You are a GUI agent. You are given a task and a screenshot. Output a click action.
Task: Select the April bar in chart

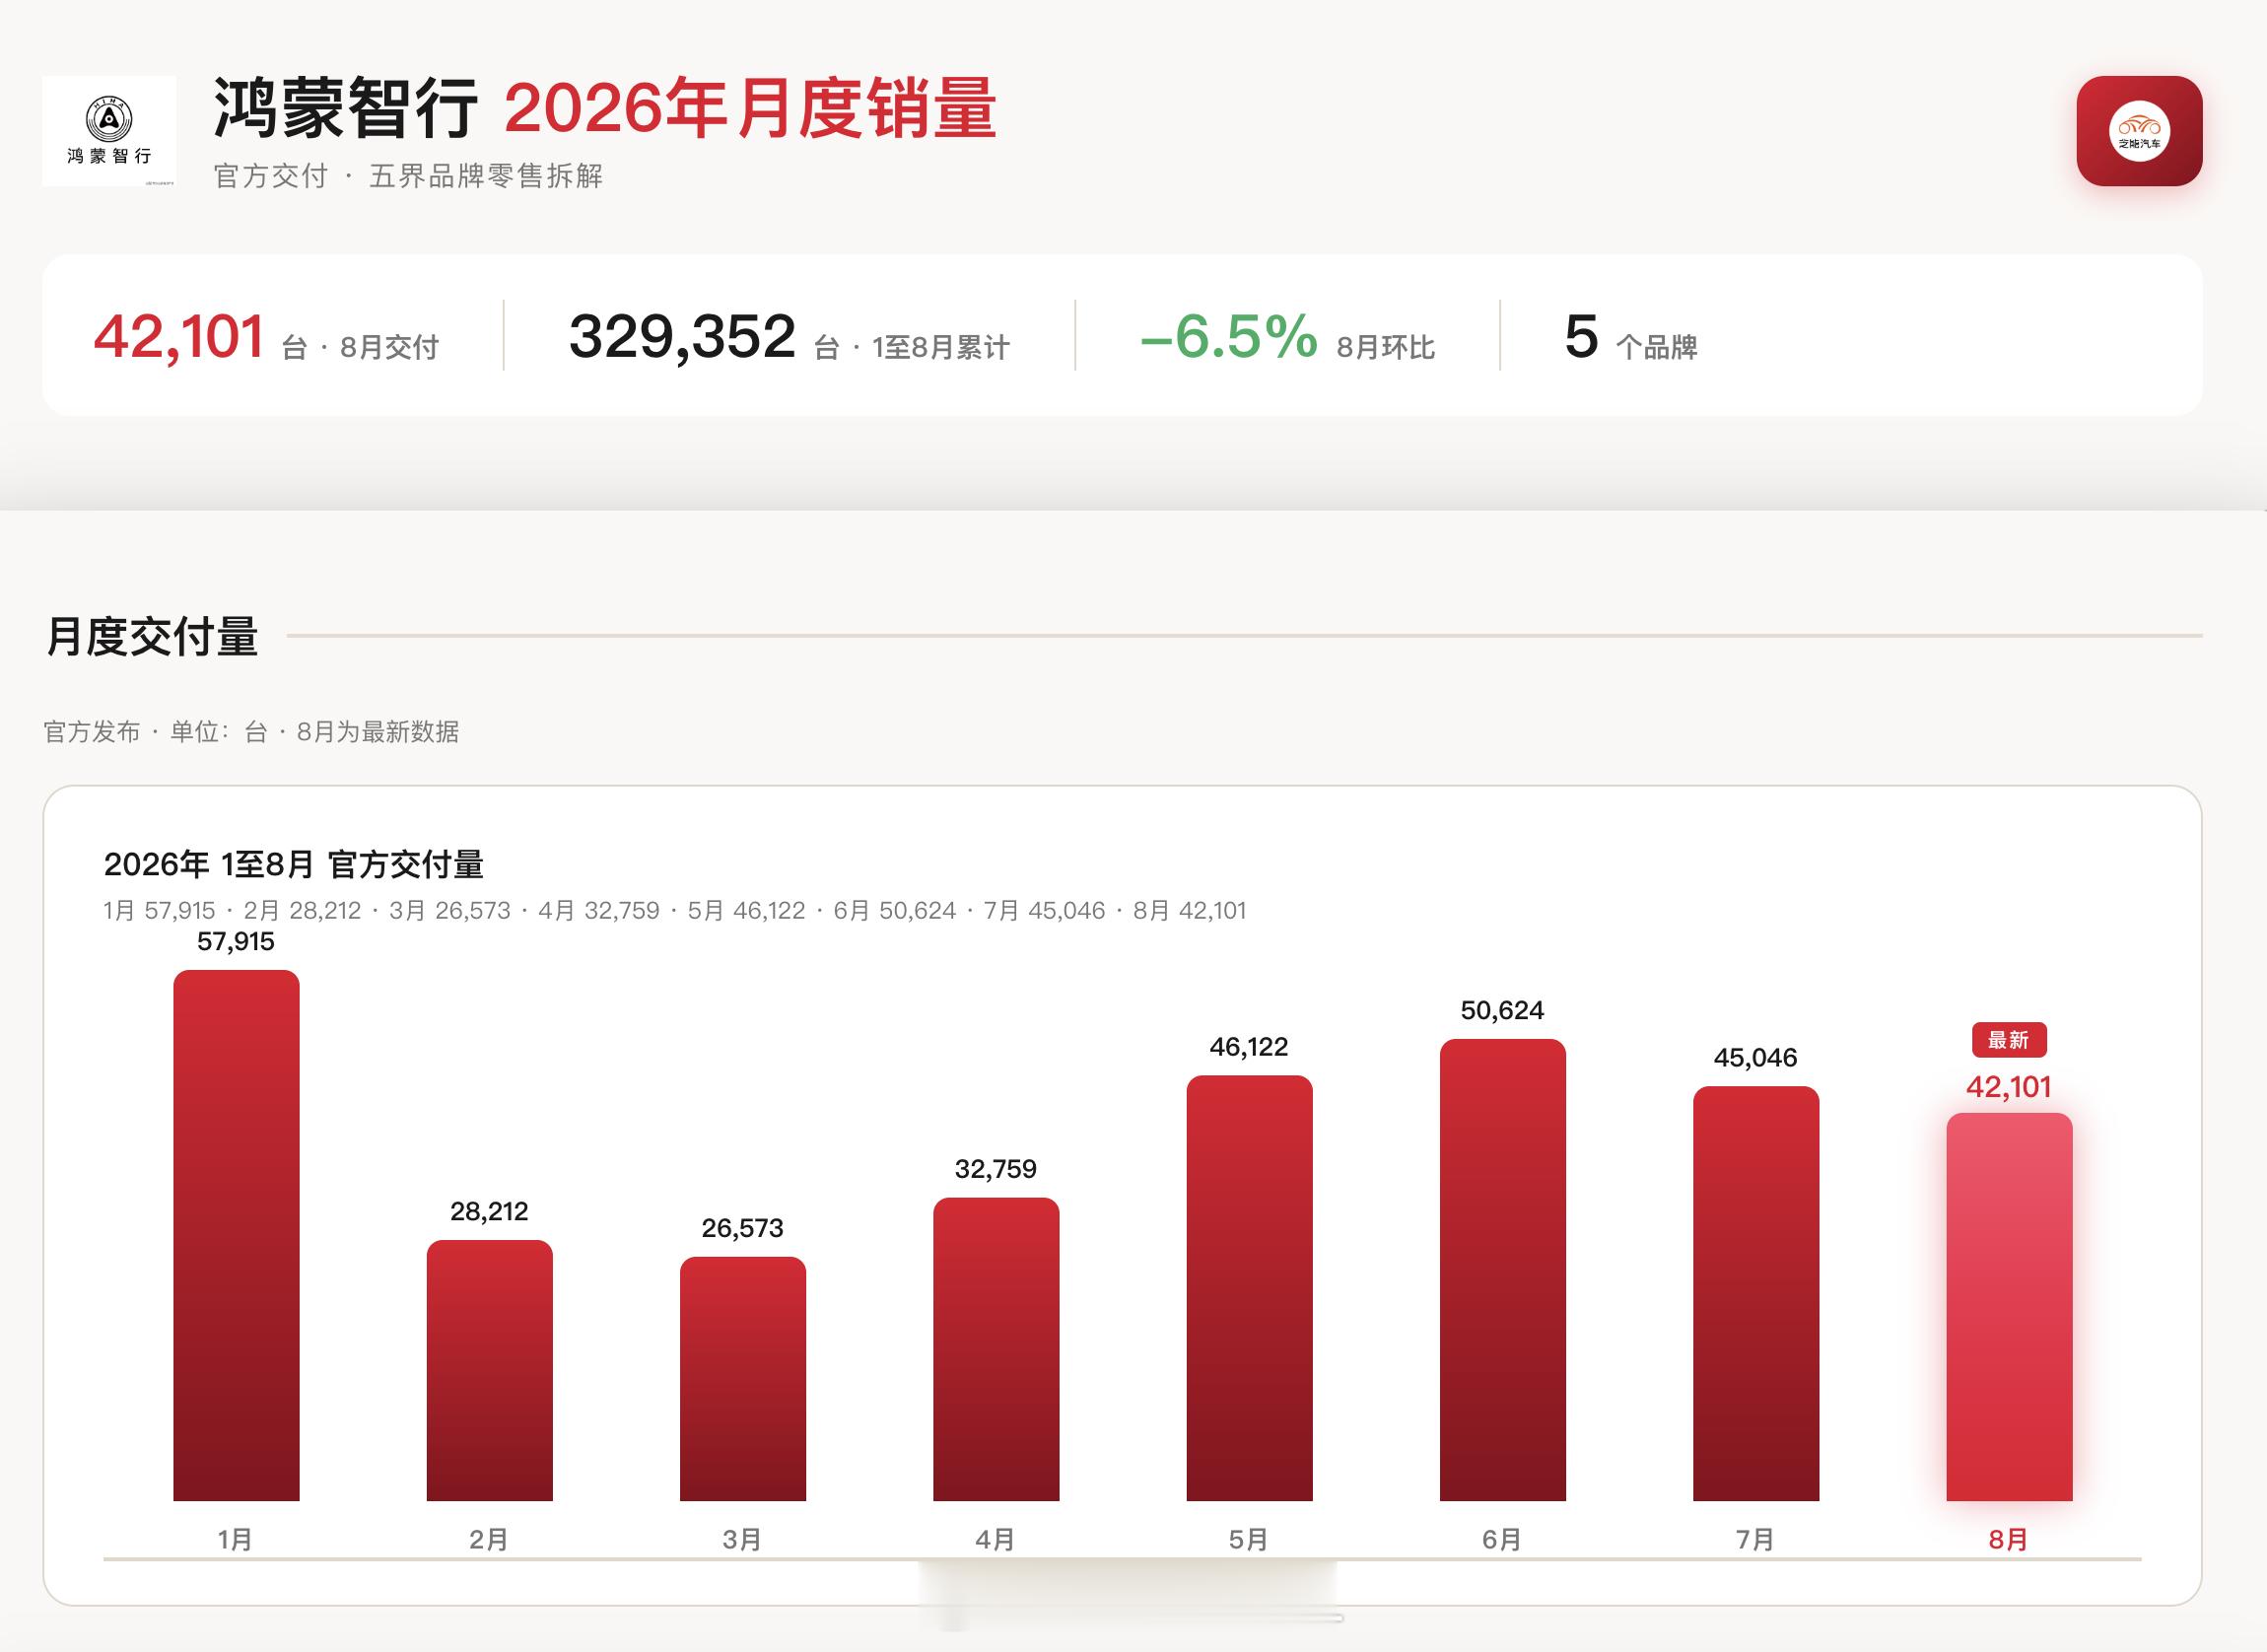(996, 1349)
